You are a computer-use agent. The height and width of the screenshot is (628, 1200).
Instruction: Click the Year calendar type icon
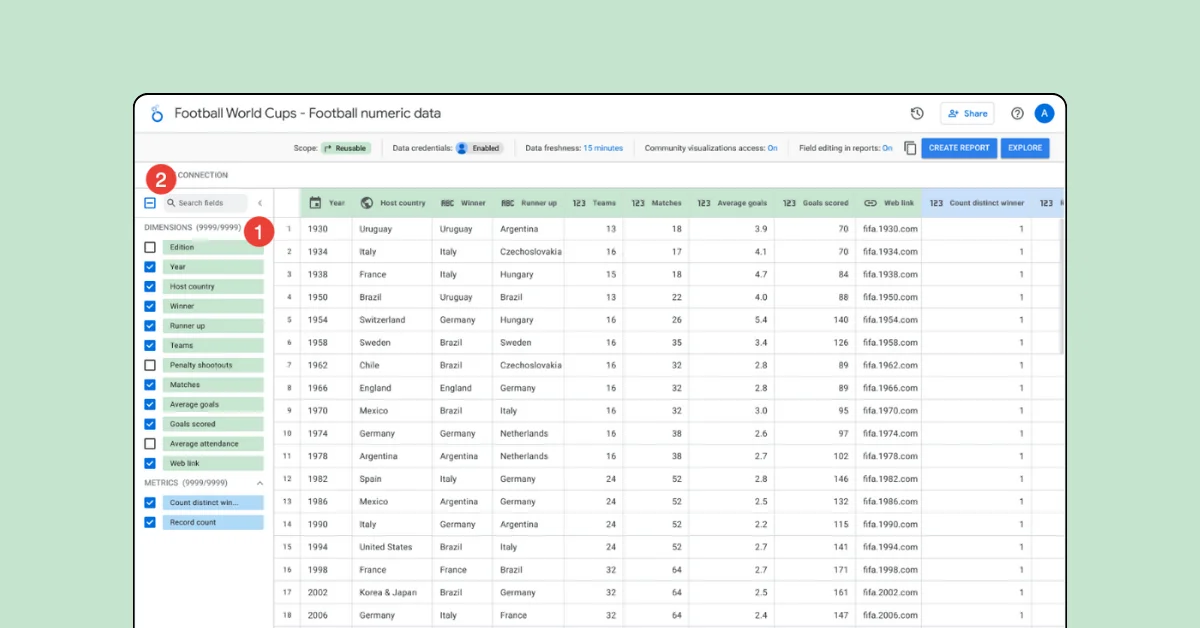point(316,203)
